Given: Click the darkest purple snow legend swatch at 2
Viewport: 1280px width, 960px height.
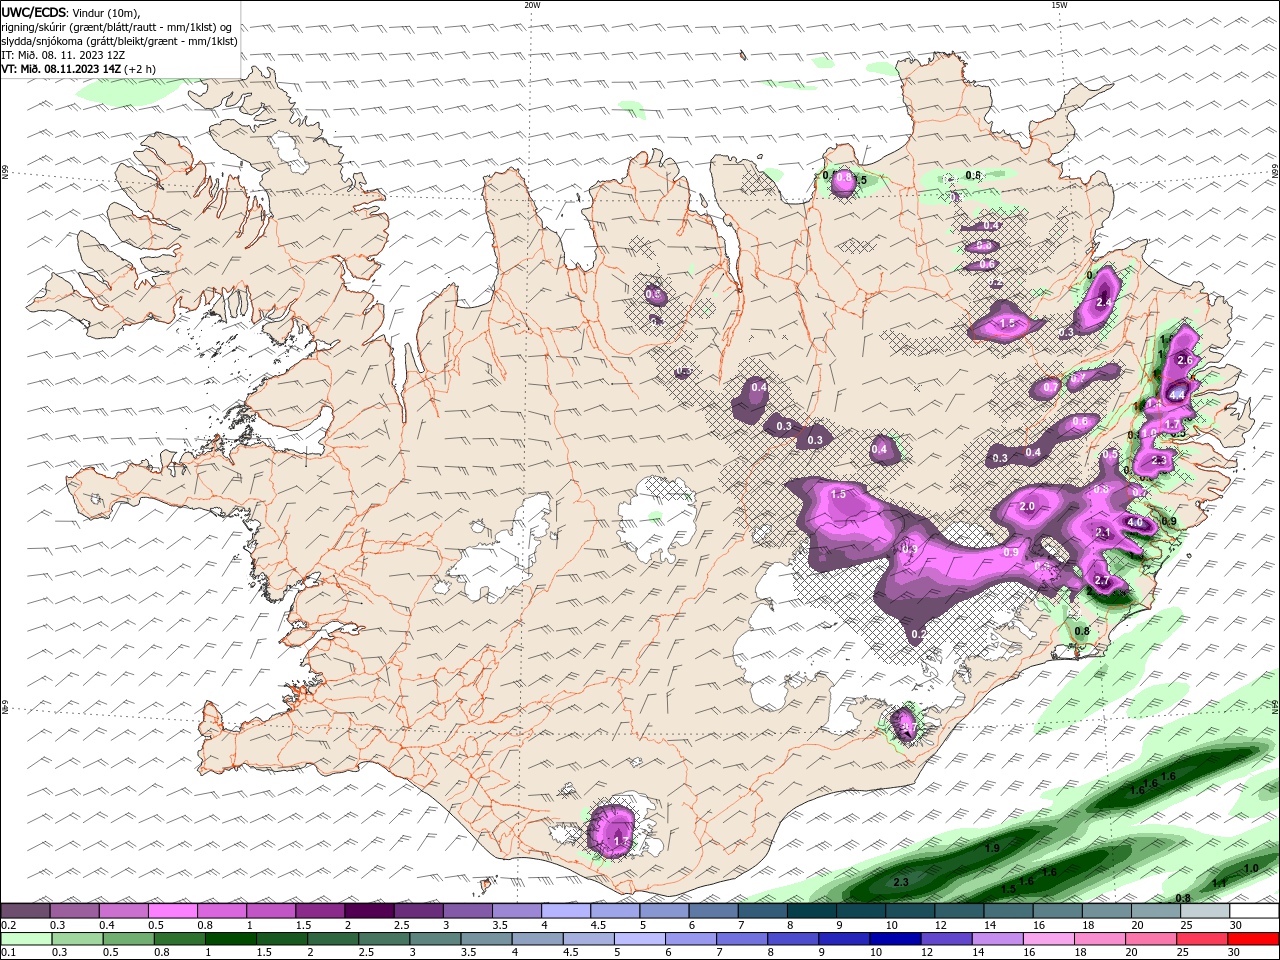Looking at the screenshot, I should click(x=369, y=911).
